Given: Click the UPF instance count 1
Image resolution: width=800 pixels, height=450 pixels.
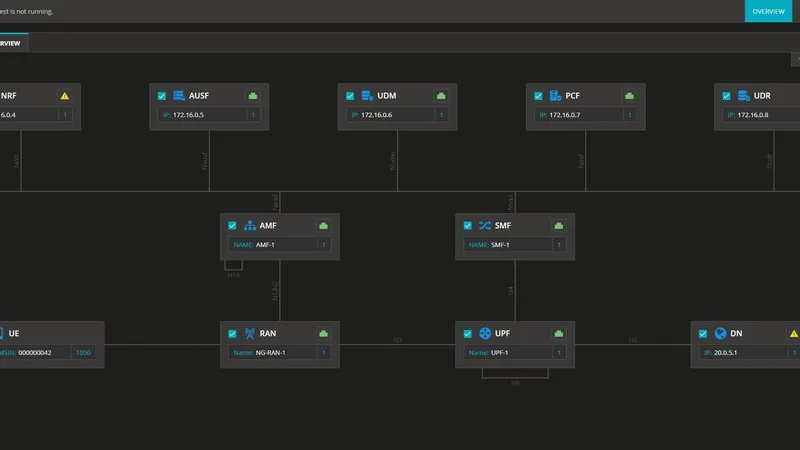Looking at the screenshot, I should [x=559, y=353].
